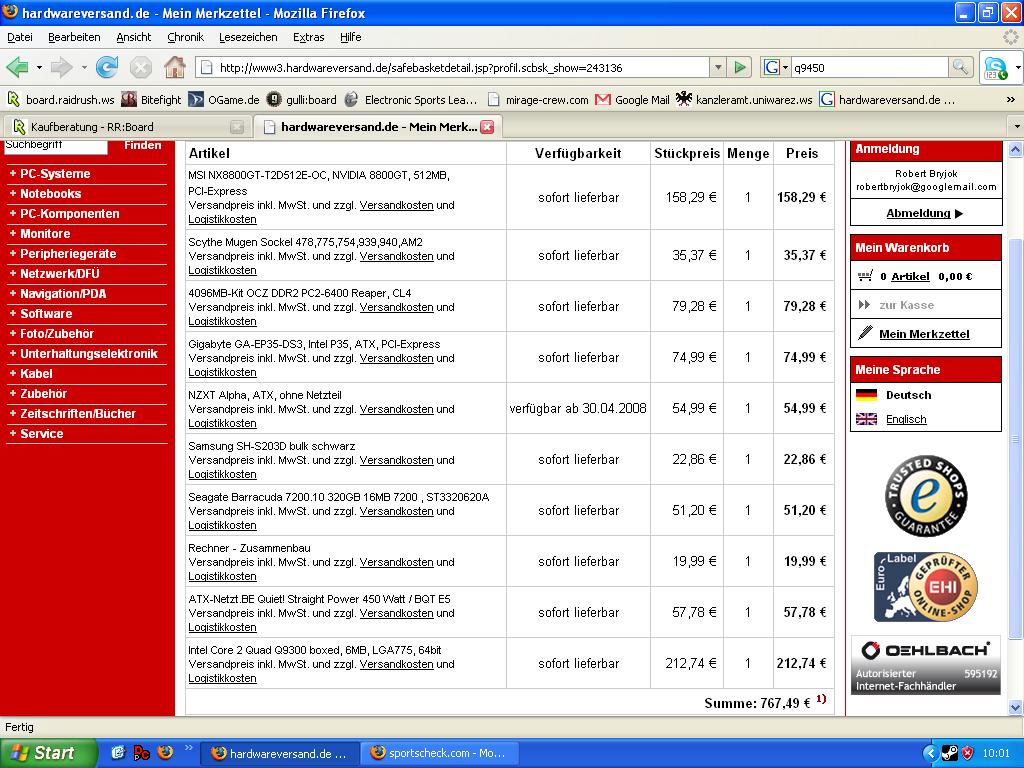Click the Steam tray icon
The height and width of the screenshot is (768, 1024).
click(949, 753)
